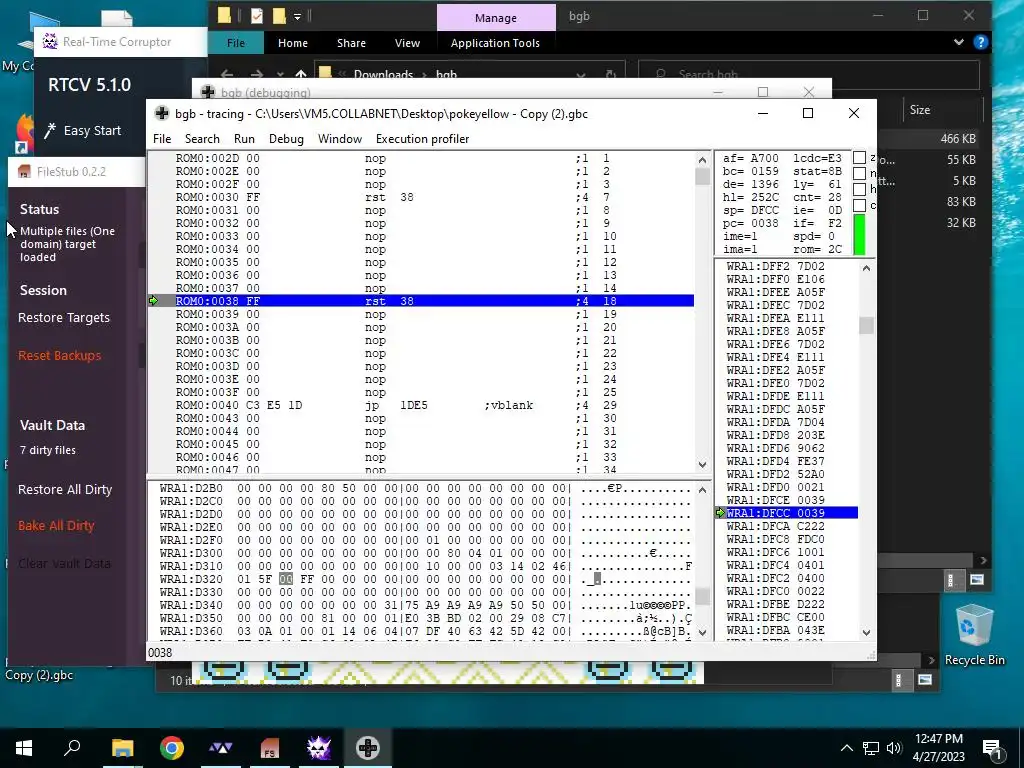Open the Execution profiler menu
Image resolution: width=1024 pixels, height=768 pixels.
(x=423, y=138)
